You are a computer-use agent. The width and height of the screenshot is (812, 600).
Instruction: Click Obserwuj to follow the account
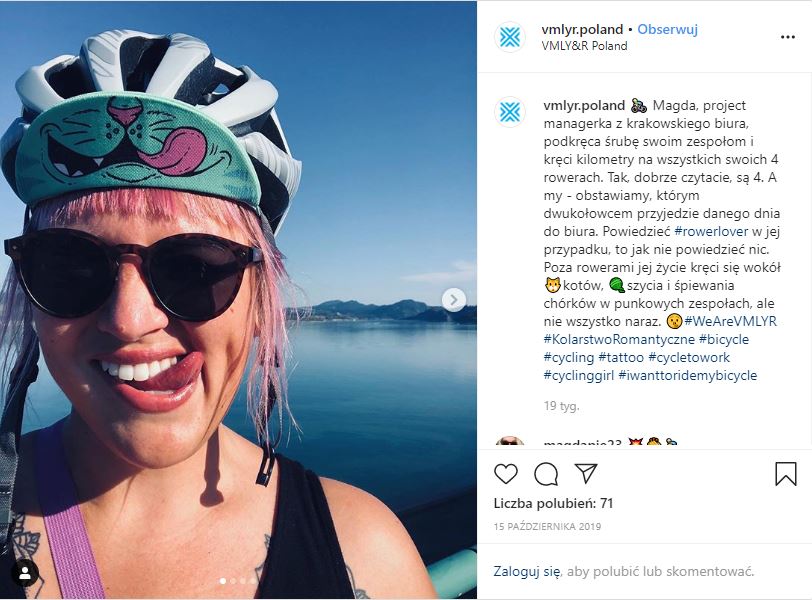(668, 29)
